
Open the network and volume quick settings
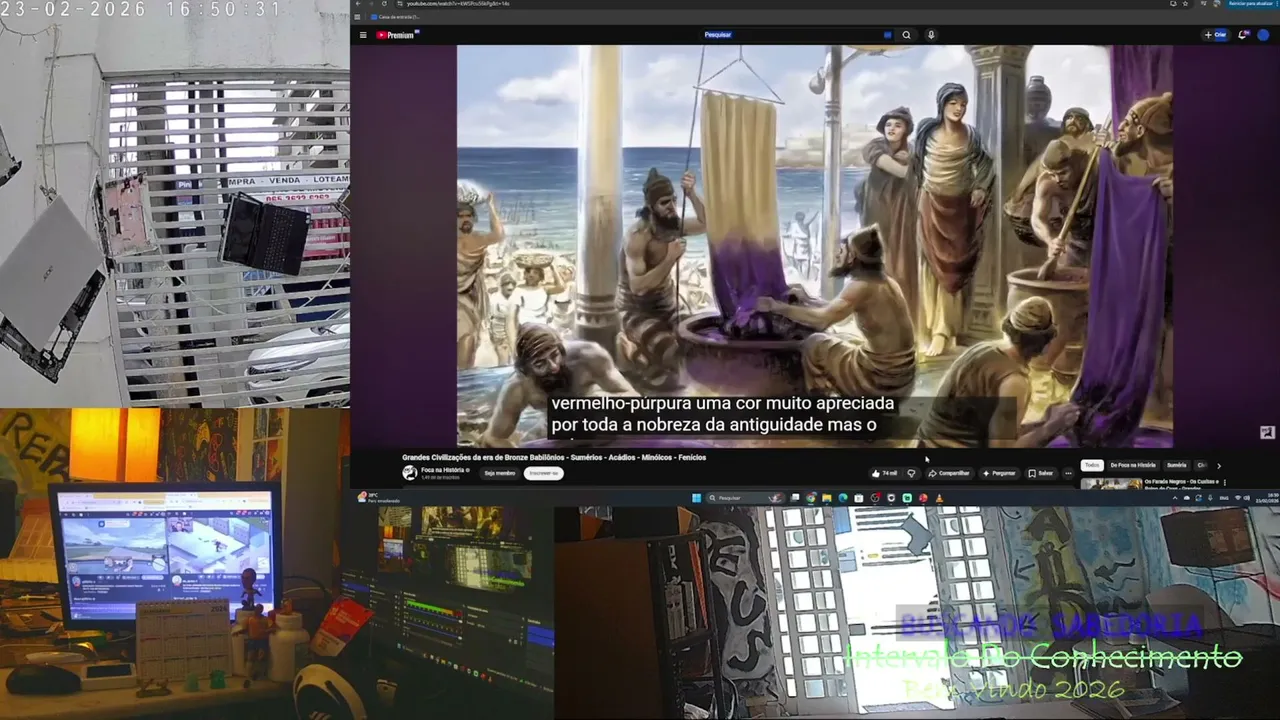point(1241,498)
